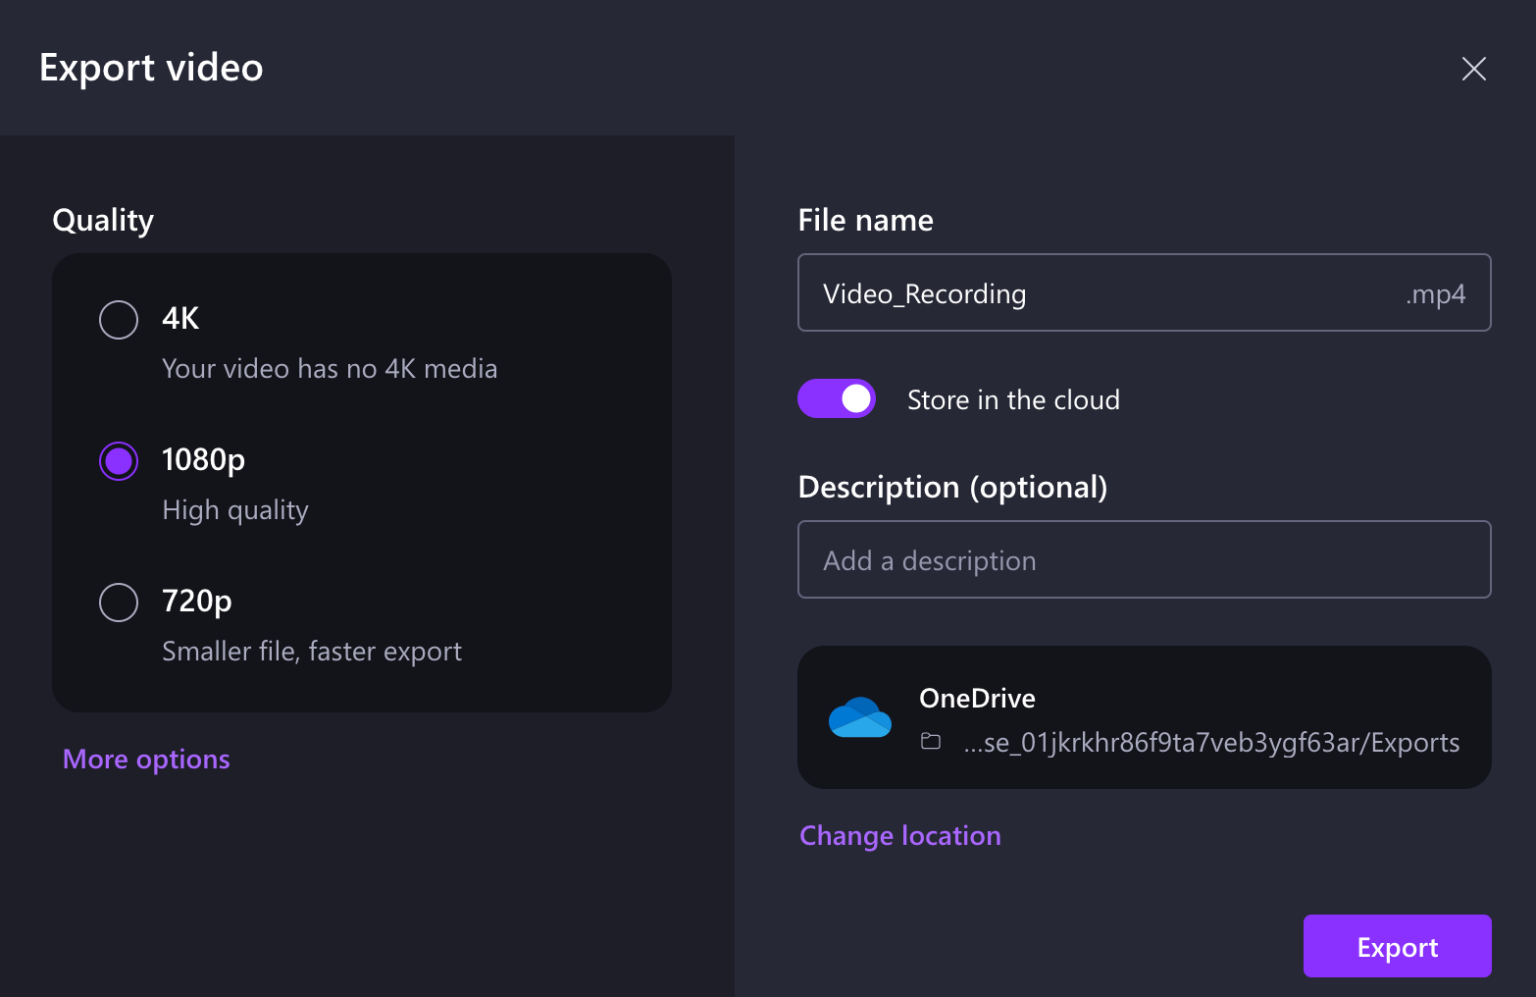Pick the 720p radio button

point(119,602)
